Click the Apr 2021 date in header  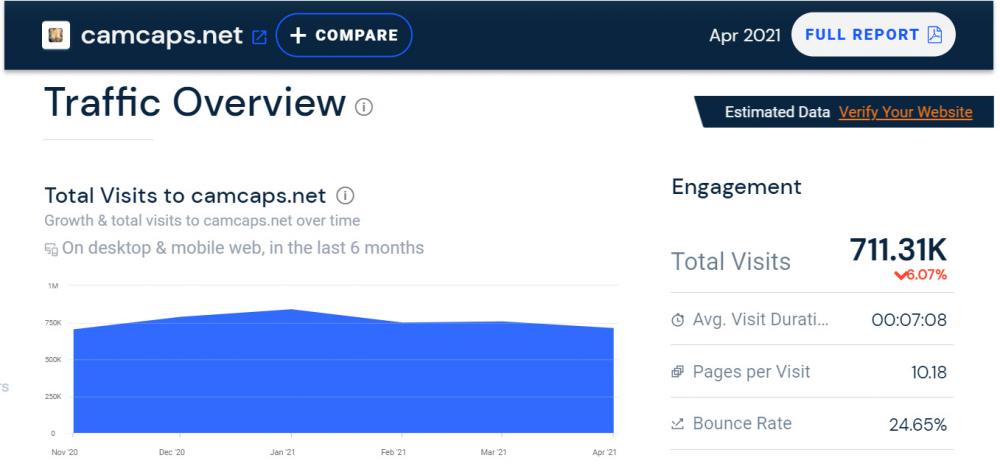click(742, 35)
